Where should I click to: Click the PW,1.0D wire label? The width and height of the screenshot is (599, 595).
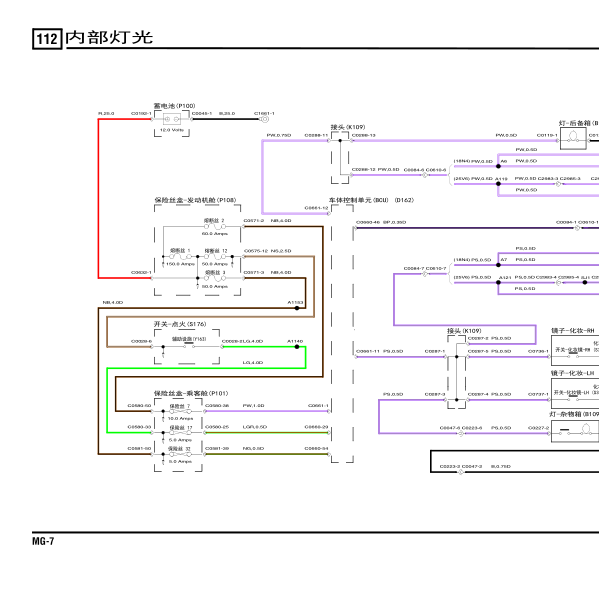(x=253, y=406)
